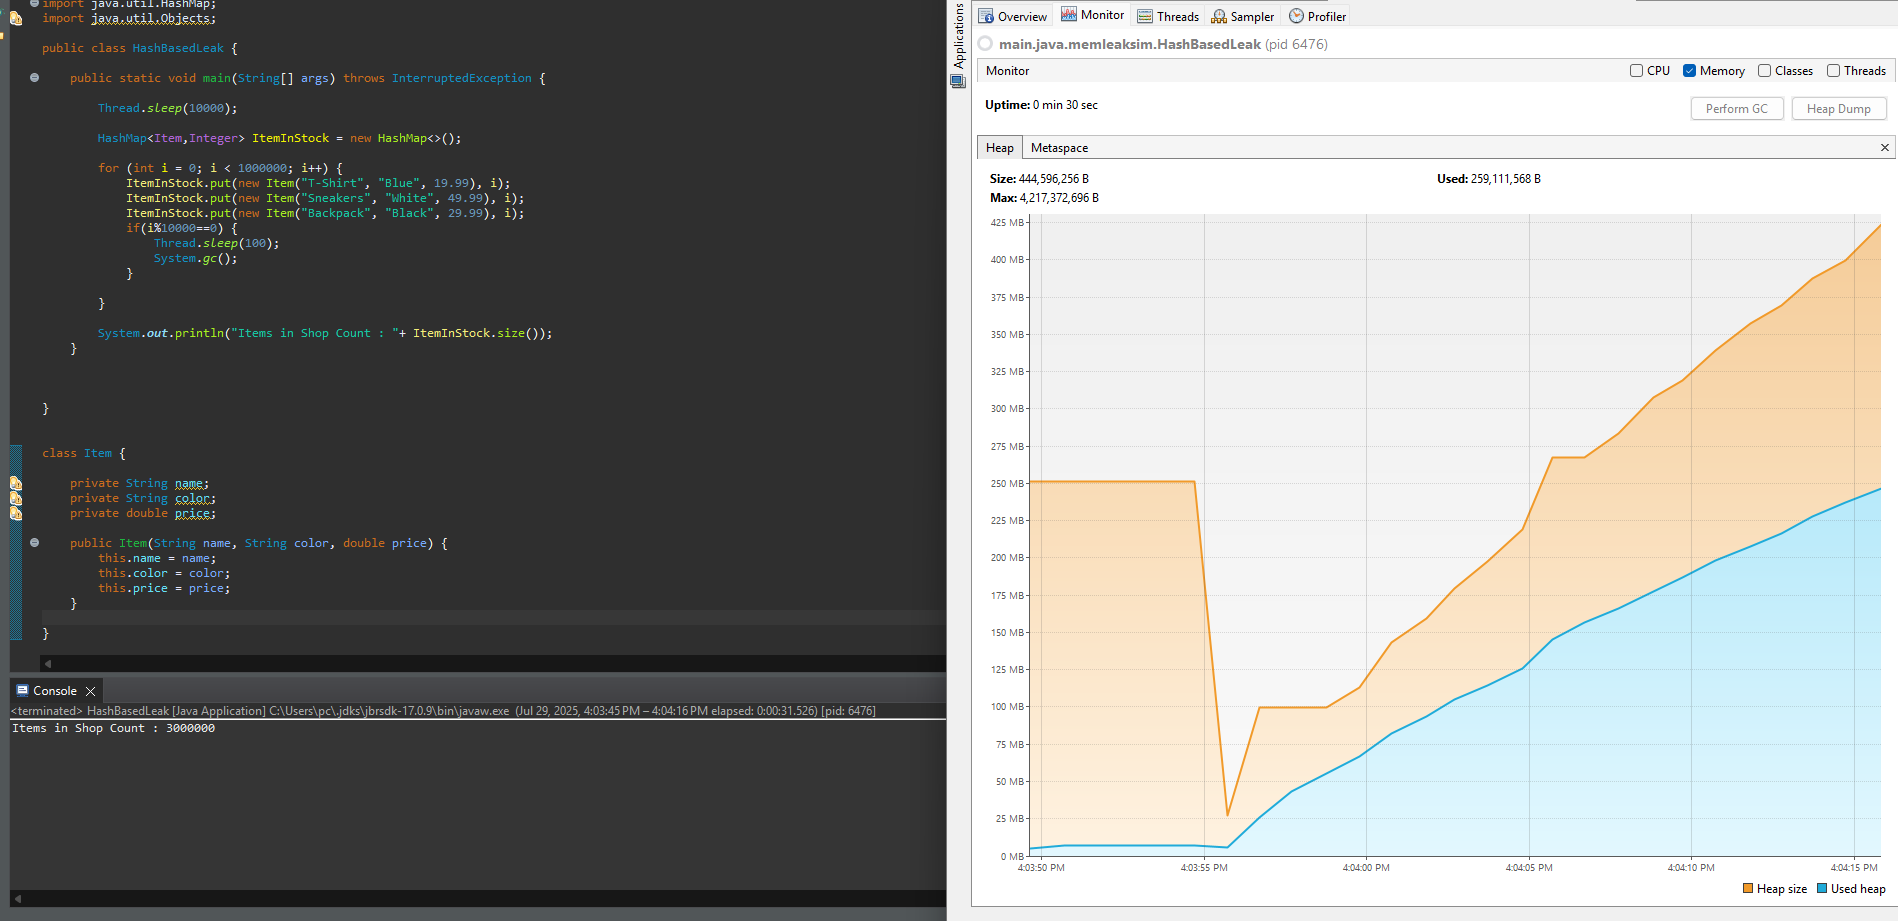
Task: Switch to the Metaspace tab
Action: 1059,148
